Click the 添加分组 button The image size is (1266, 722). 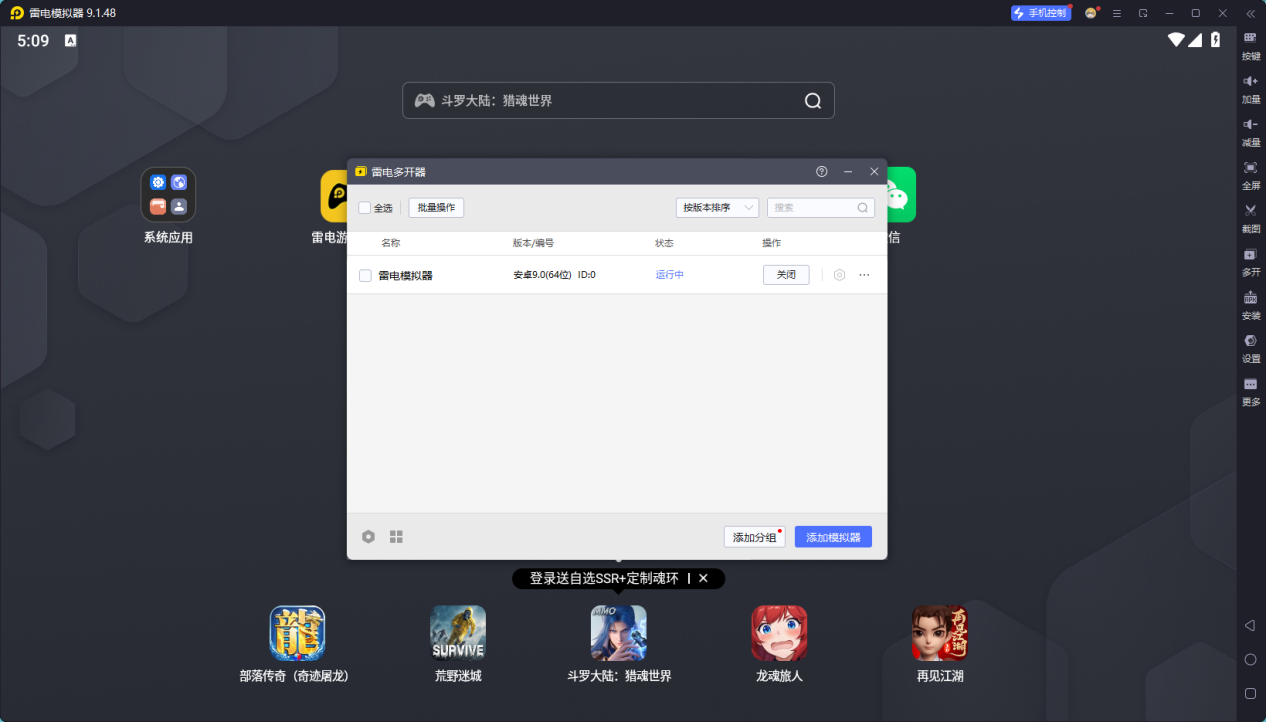(x=754, y=537)
